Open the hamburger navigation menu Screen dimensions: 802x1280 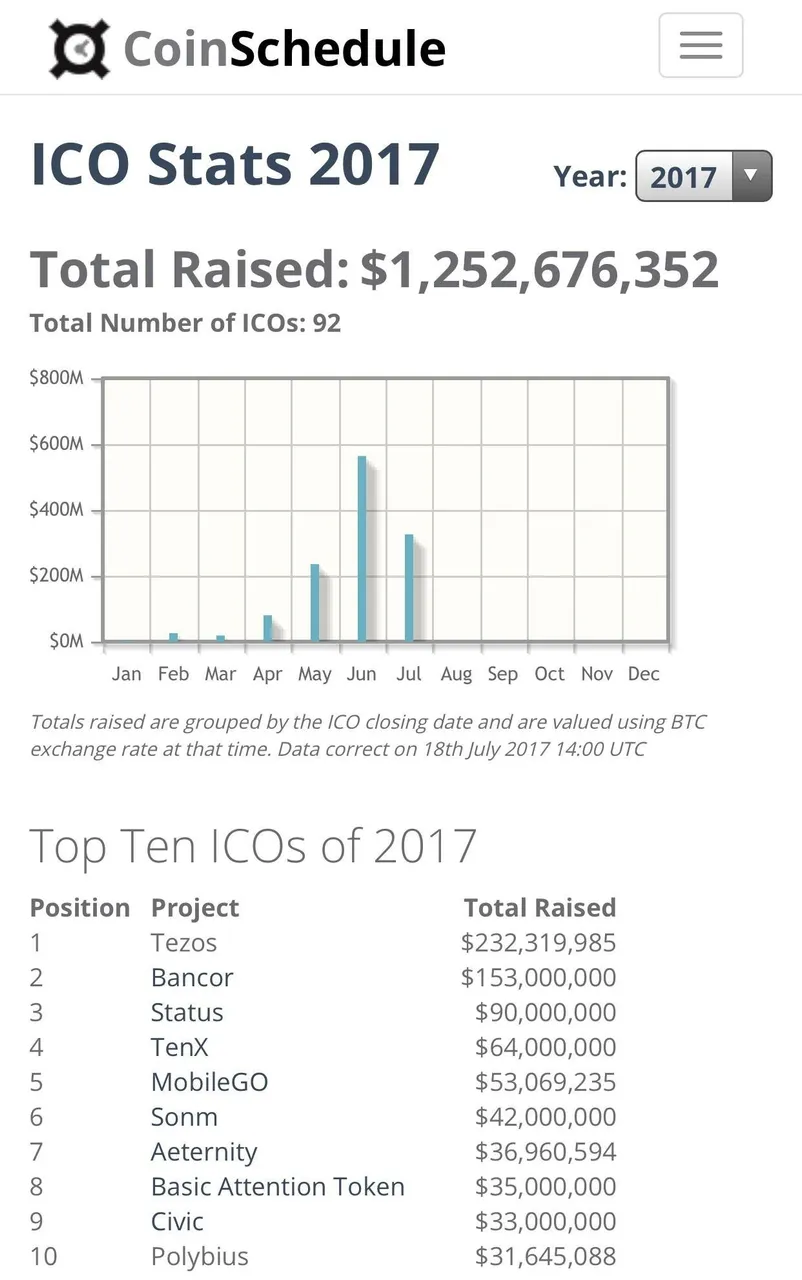coord(701,45)
